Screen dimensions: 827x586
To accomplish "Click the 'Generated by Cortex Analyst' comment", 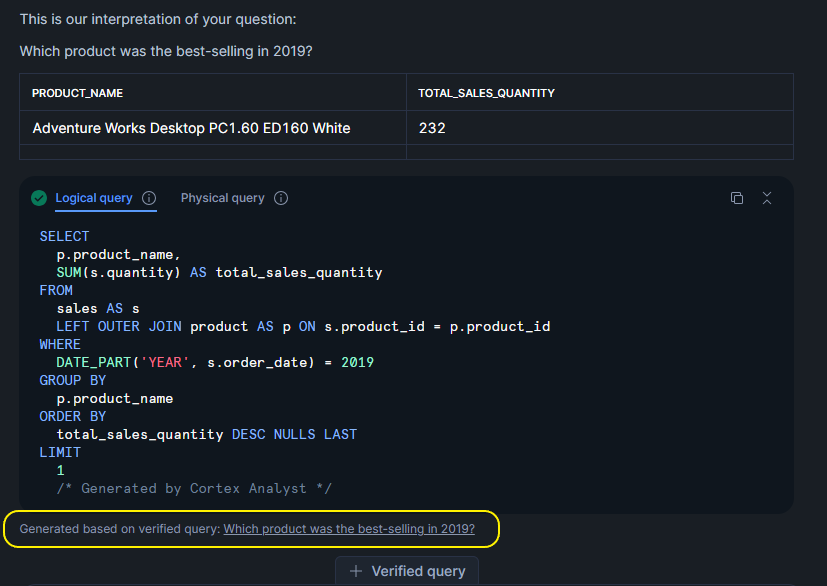I will 194,488.
